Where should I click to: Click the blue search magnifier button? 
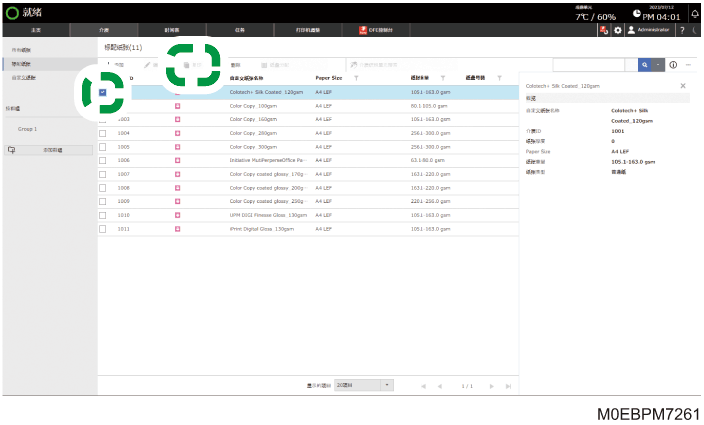[x=644, y=65]
